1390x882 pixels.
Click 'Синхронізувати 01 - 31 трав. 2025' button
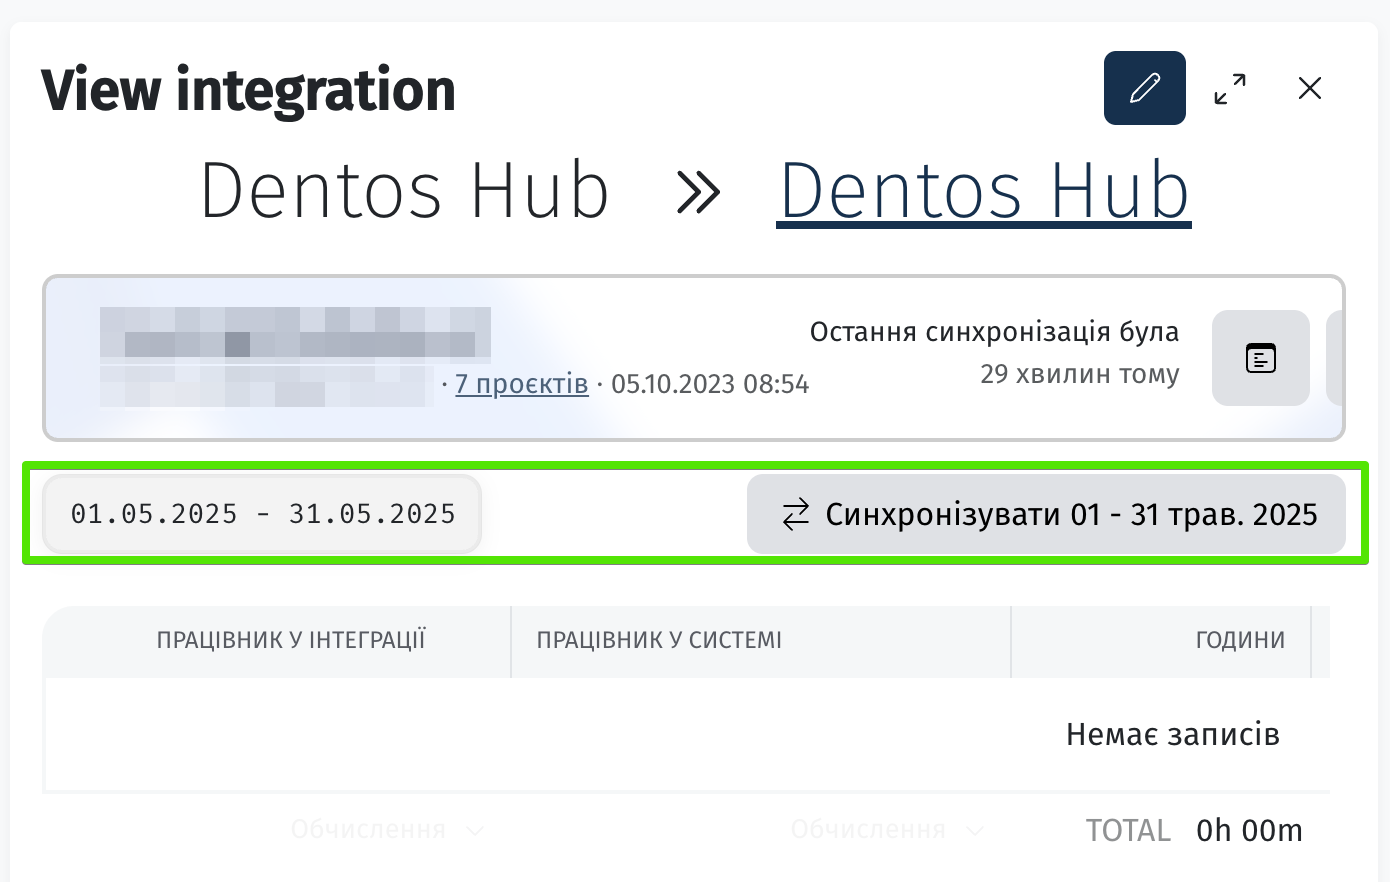pyautogui.click(x=1045, y=514)
